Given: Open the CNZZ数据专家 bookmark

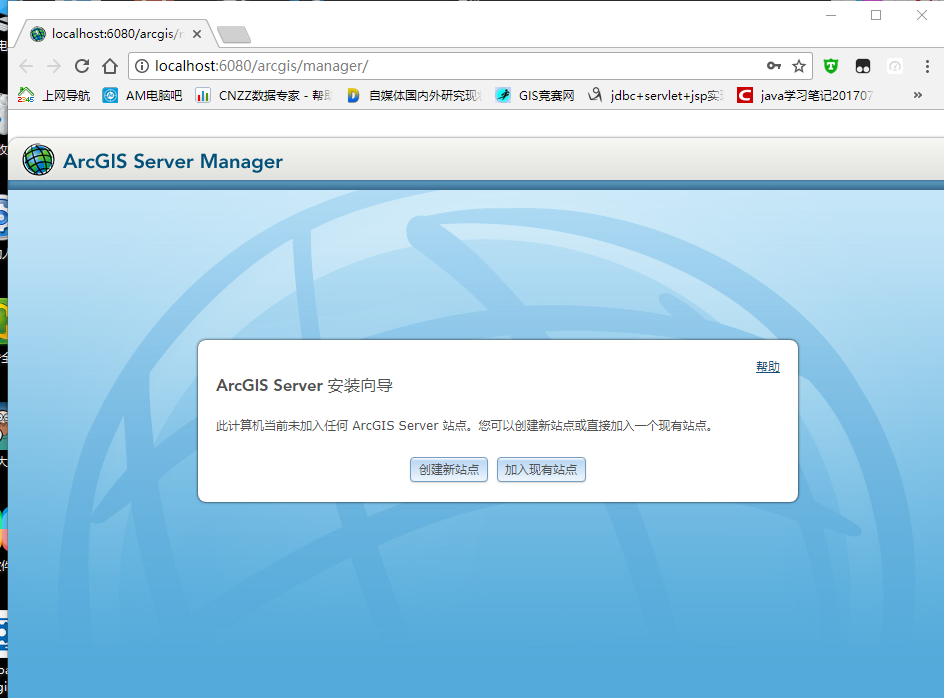Looking at the screenshot, I should 264,95.
